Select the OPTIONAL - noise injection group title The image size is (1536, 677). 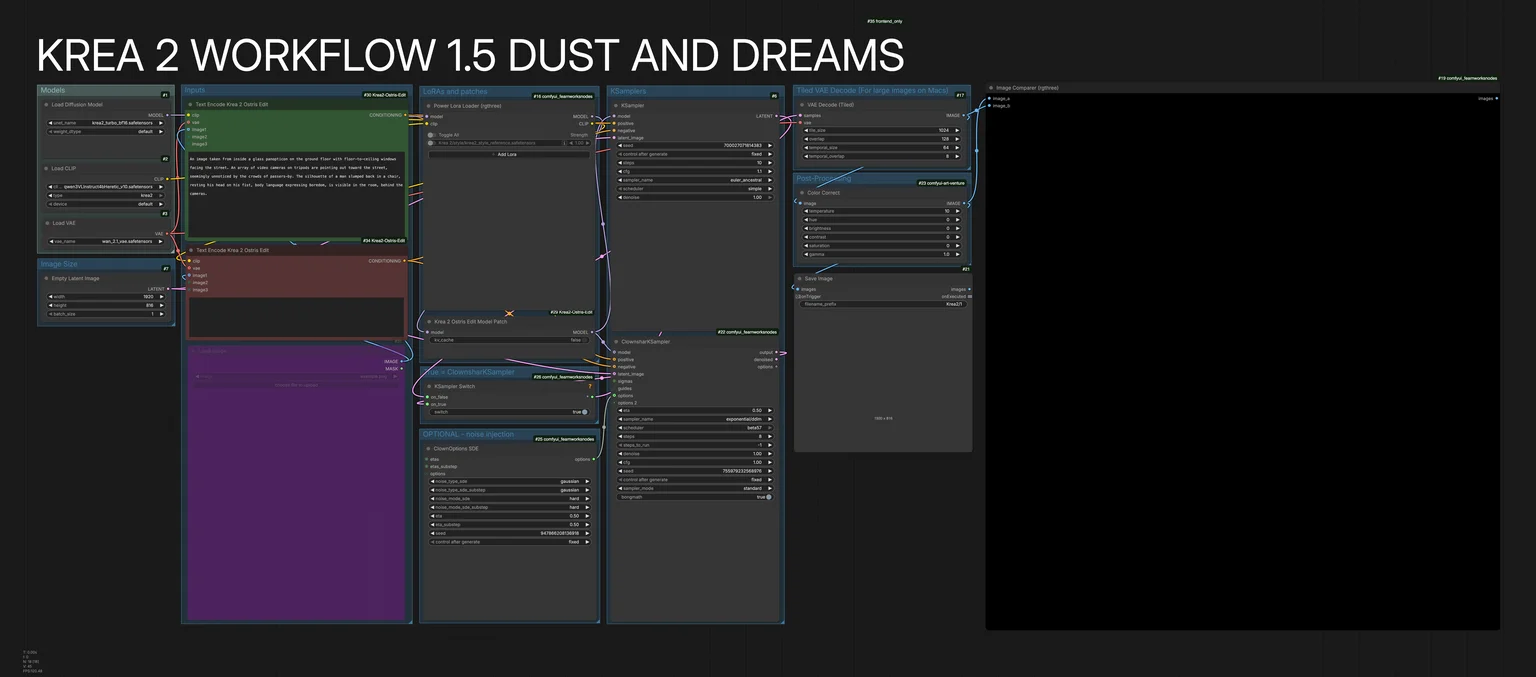(468, 435)
